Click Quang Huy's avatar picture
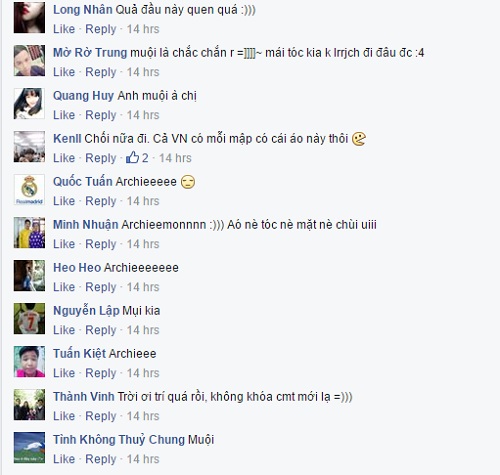The width and height of the screenshot is (500, 475). [x=29, y=103]
